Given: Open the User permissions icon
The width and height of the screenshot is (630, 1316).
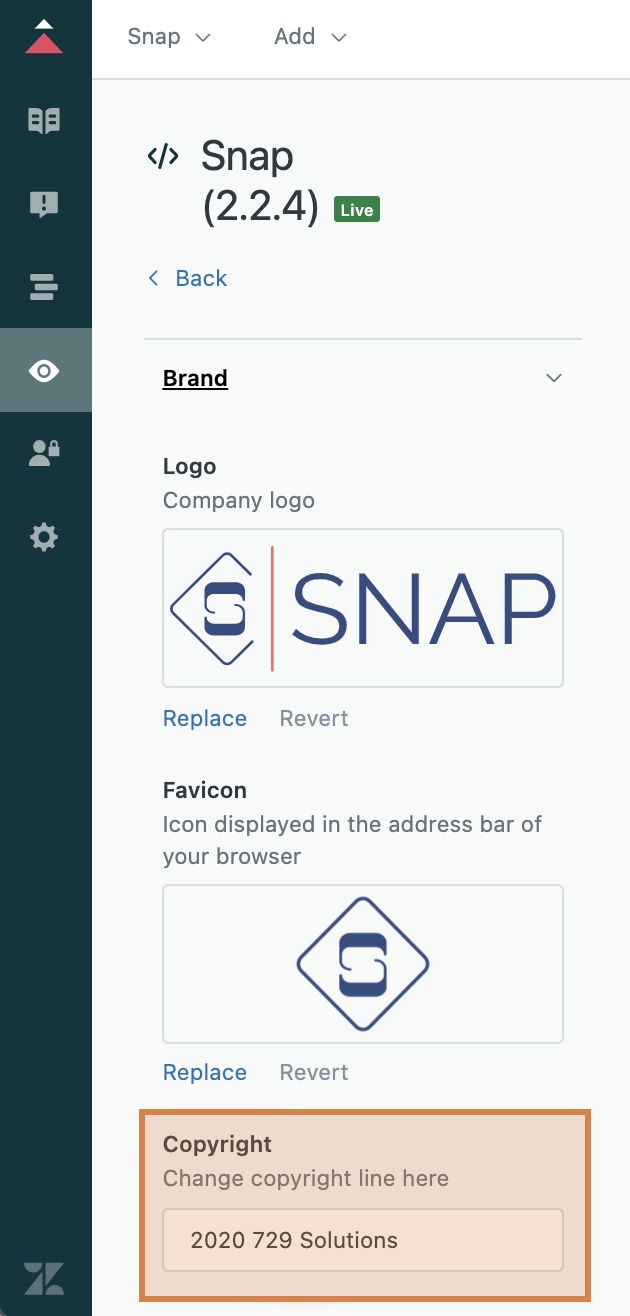Looking at the screenshot, I should [45, 453].
